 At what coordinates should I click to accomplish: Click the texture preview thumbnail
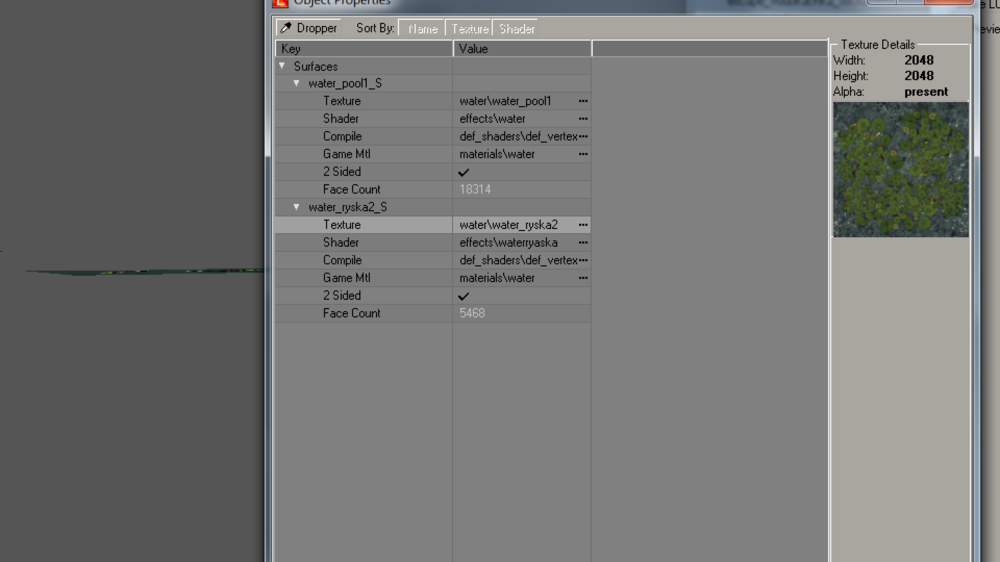click(x=901, y=169)
